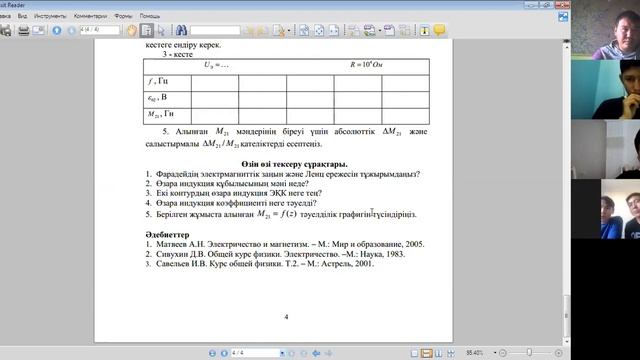This screenshot has width=640, height=360.
Task: Enable continuous facing view mode
Action: (451, 353)
